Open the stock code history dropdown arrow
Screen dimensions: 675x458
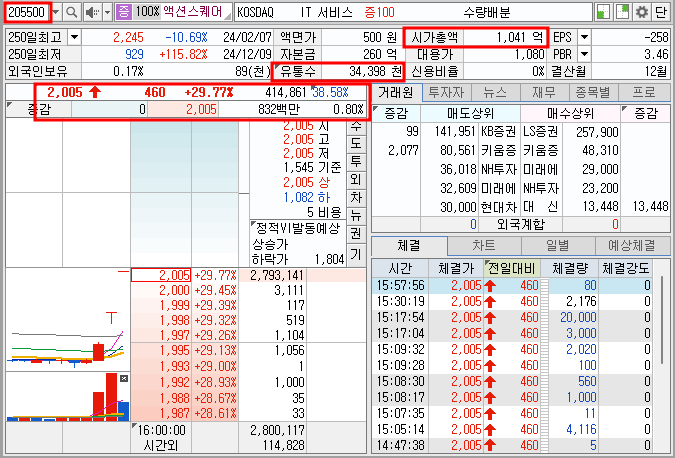point(56,12)
